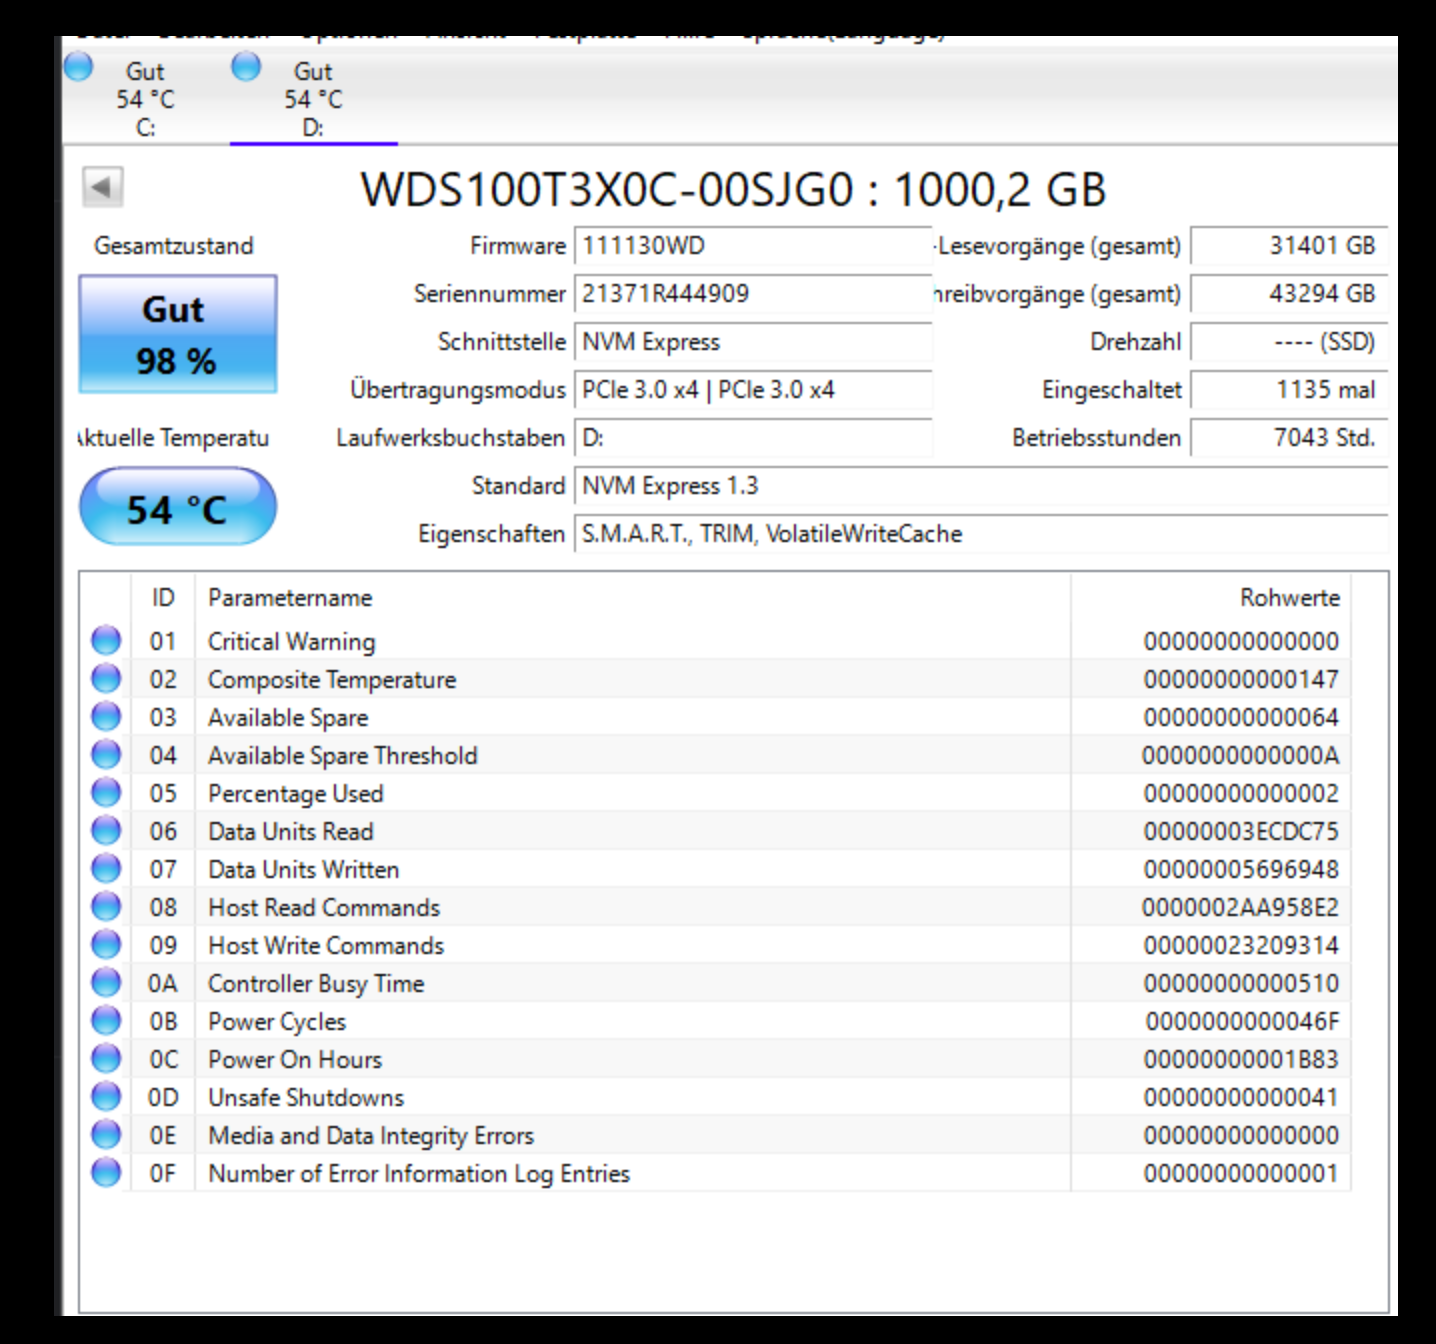The image size is (1436, 1344).
Task: Click the status icon for Percentage Used
Action: 106,792
